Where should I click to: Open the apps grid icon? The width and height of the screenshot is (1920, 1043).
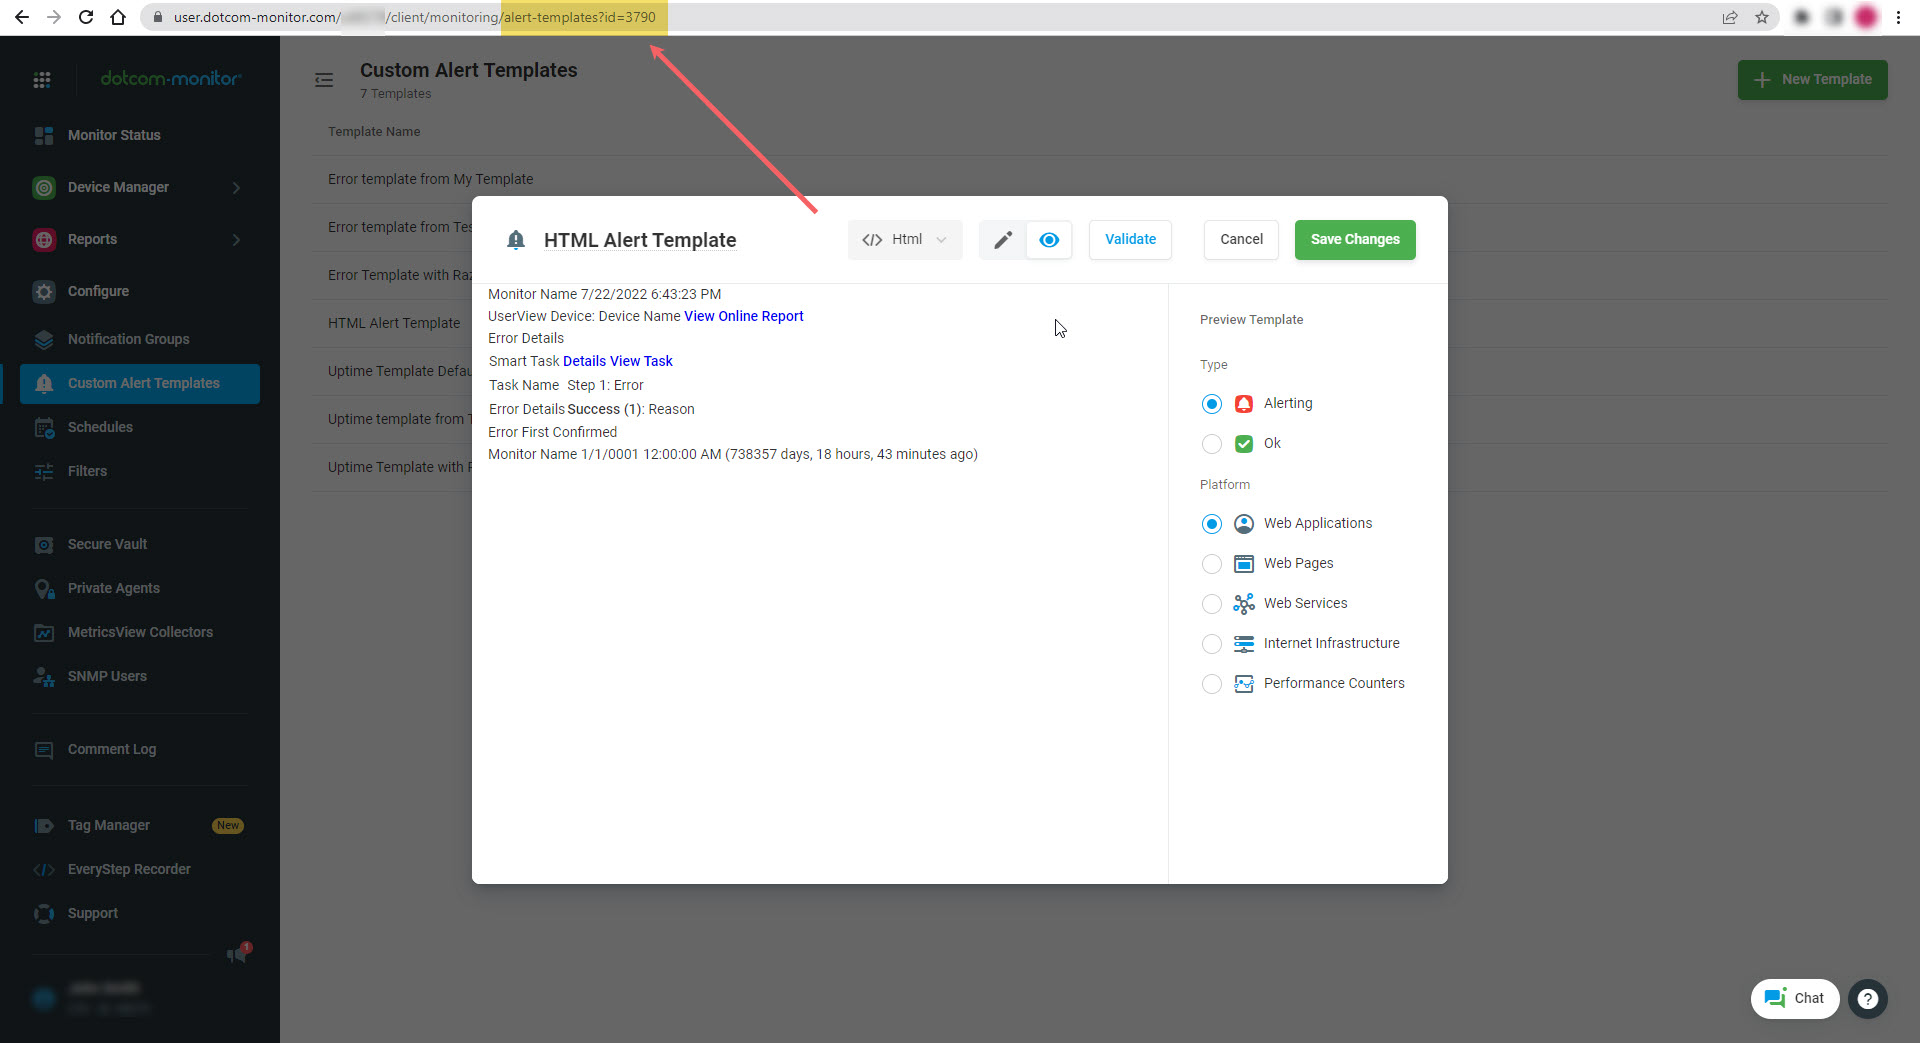[x=42, y=80]
